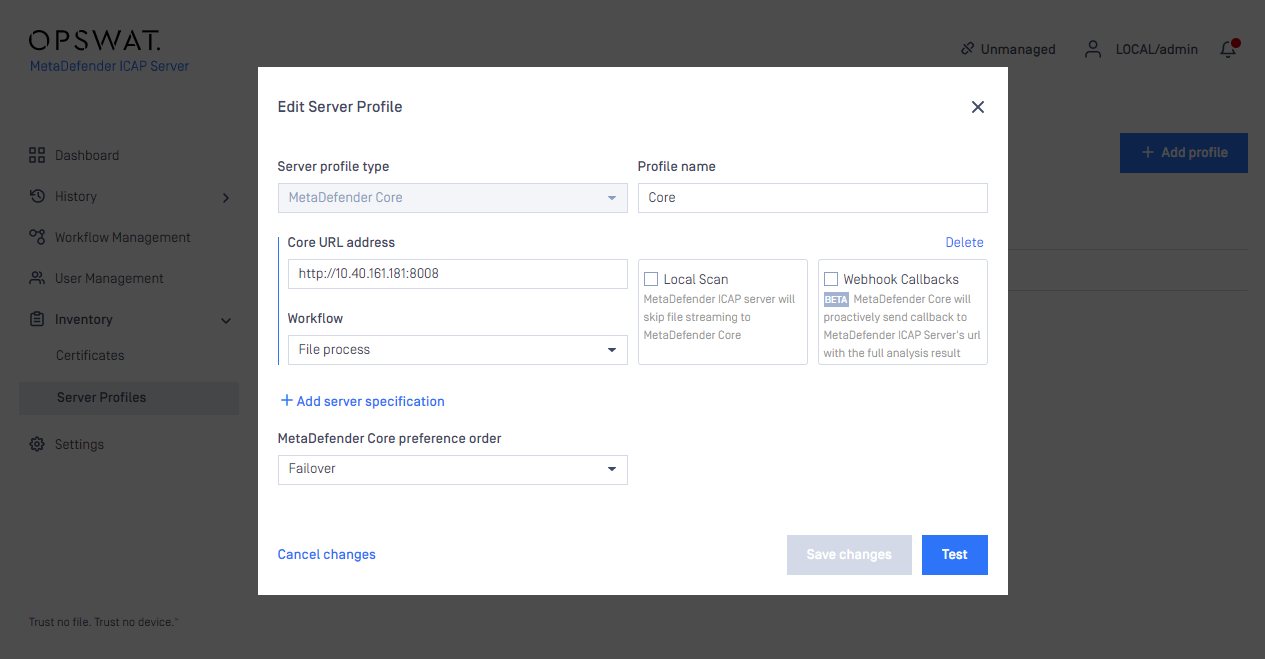Click the Local Scan description text
1265x659 pixels.
point(719,317)
